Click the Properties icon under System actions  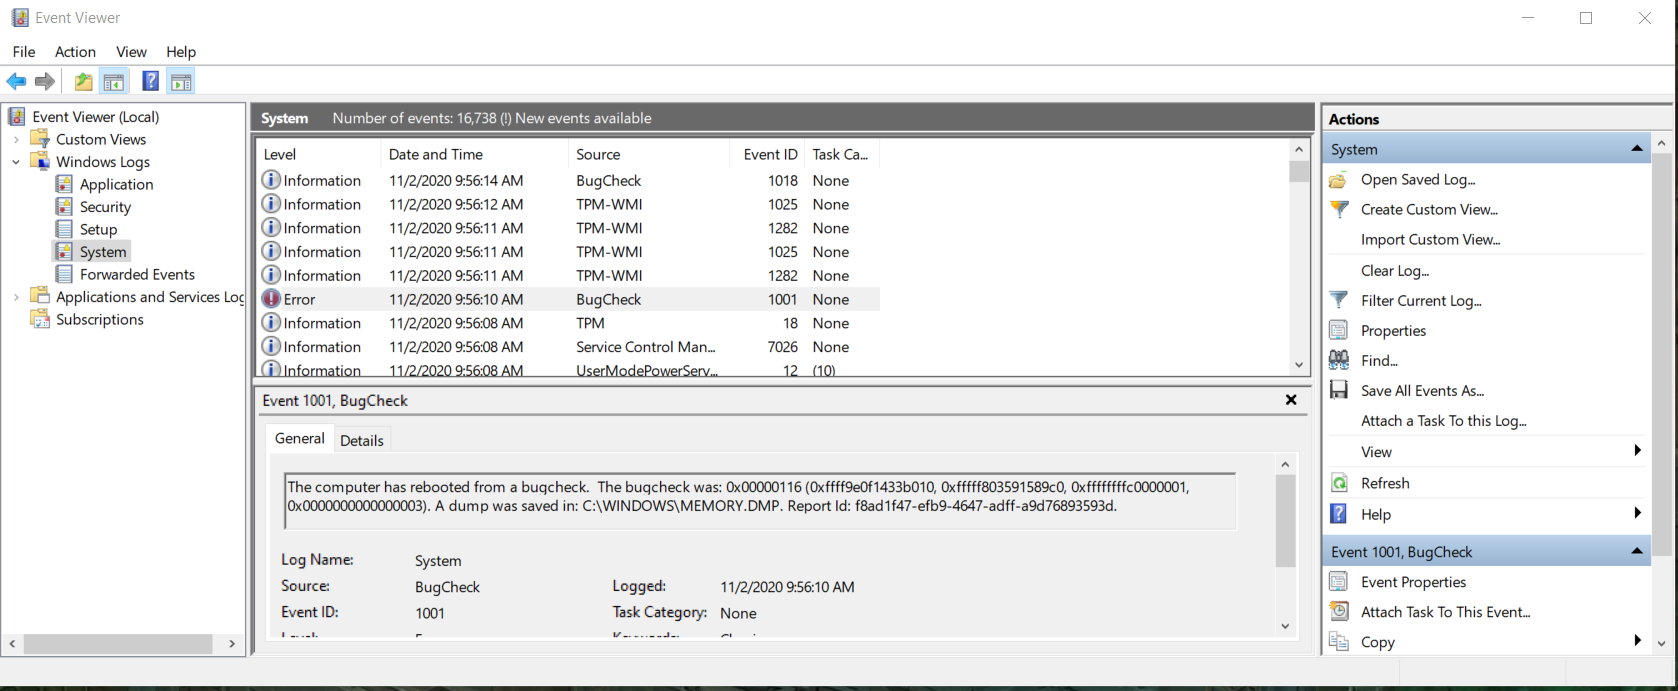1339,330
